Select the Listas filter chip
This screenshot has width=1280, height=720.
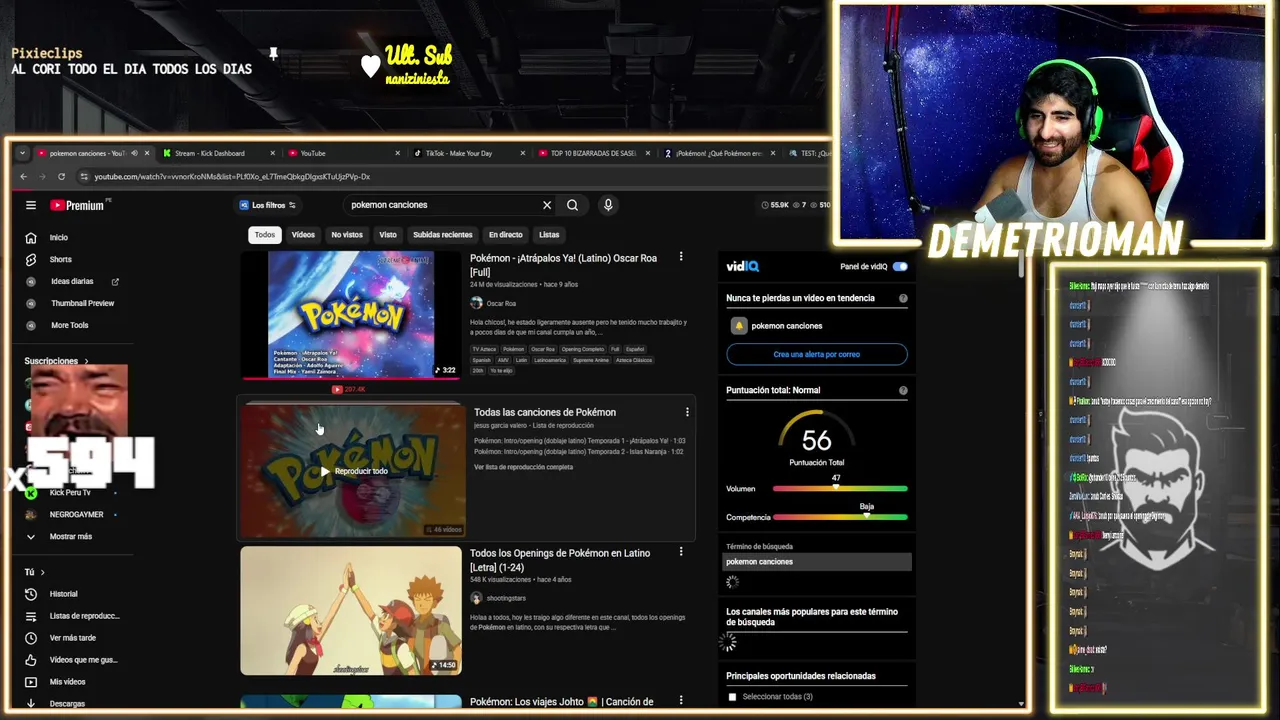(549, 235)
